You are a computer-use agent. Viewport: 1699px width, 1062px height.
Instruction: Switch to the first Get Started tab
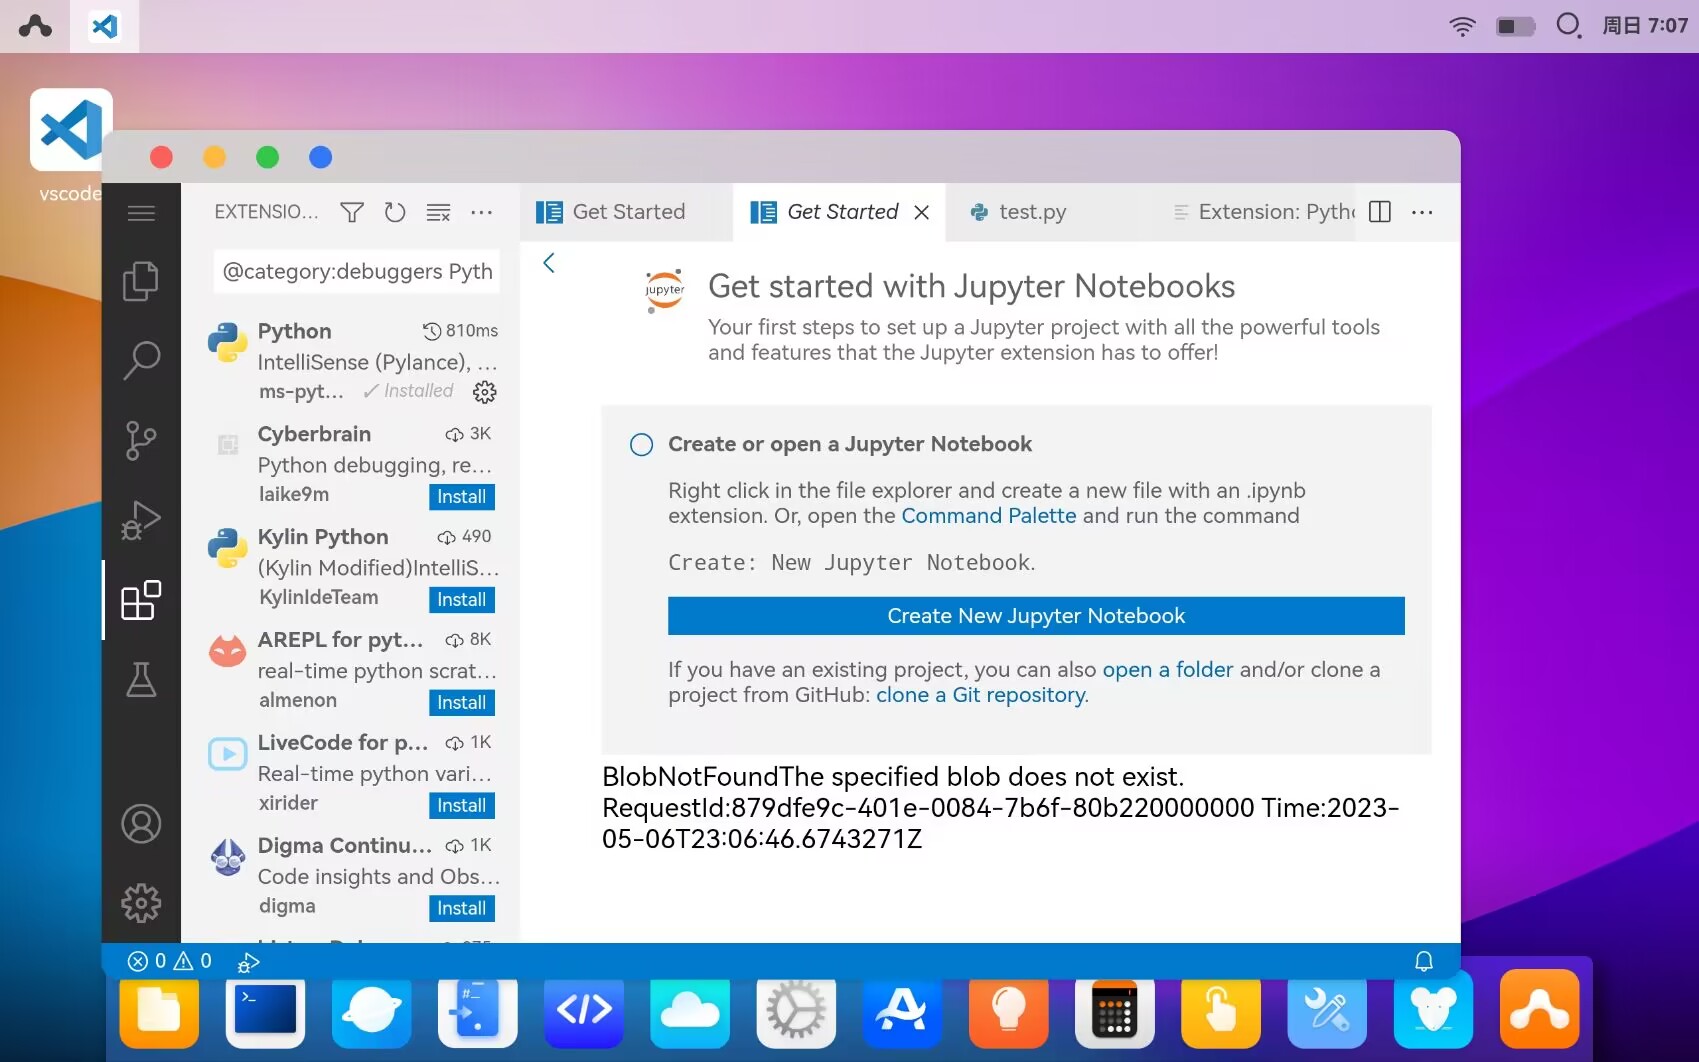pos(626,212)
